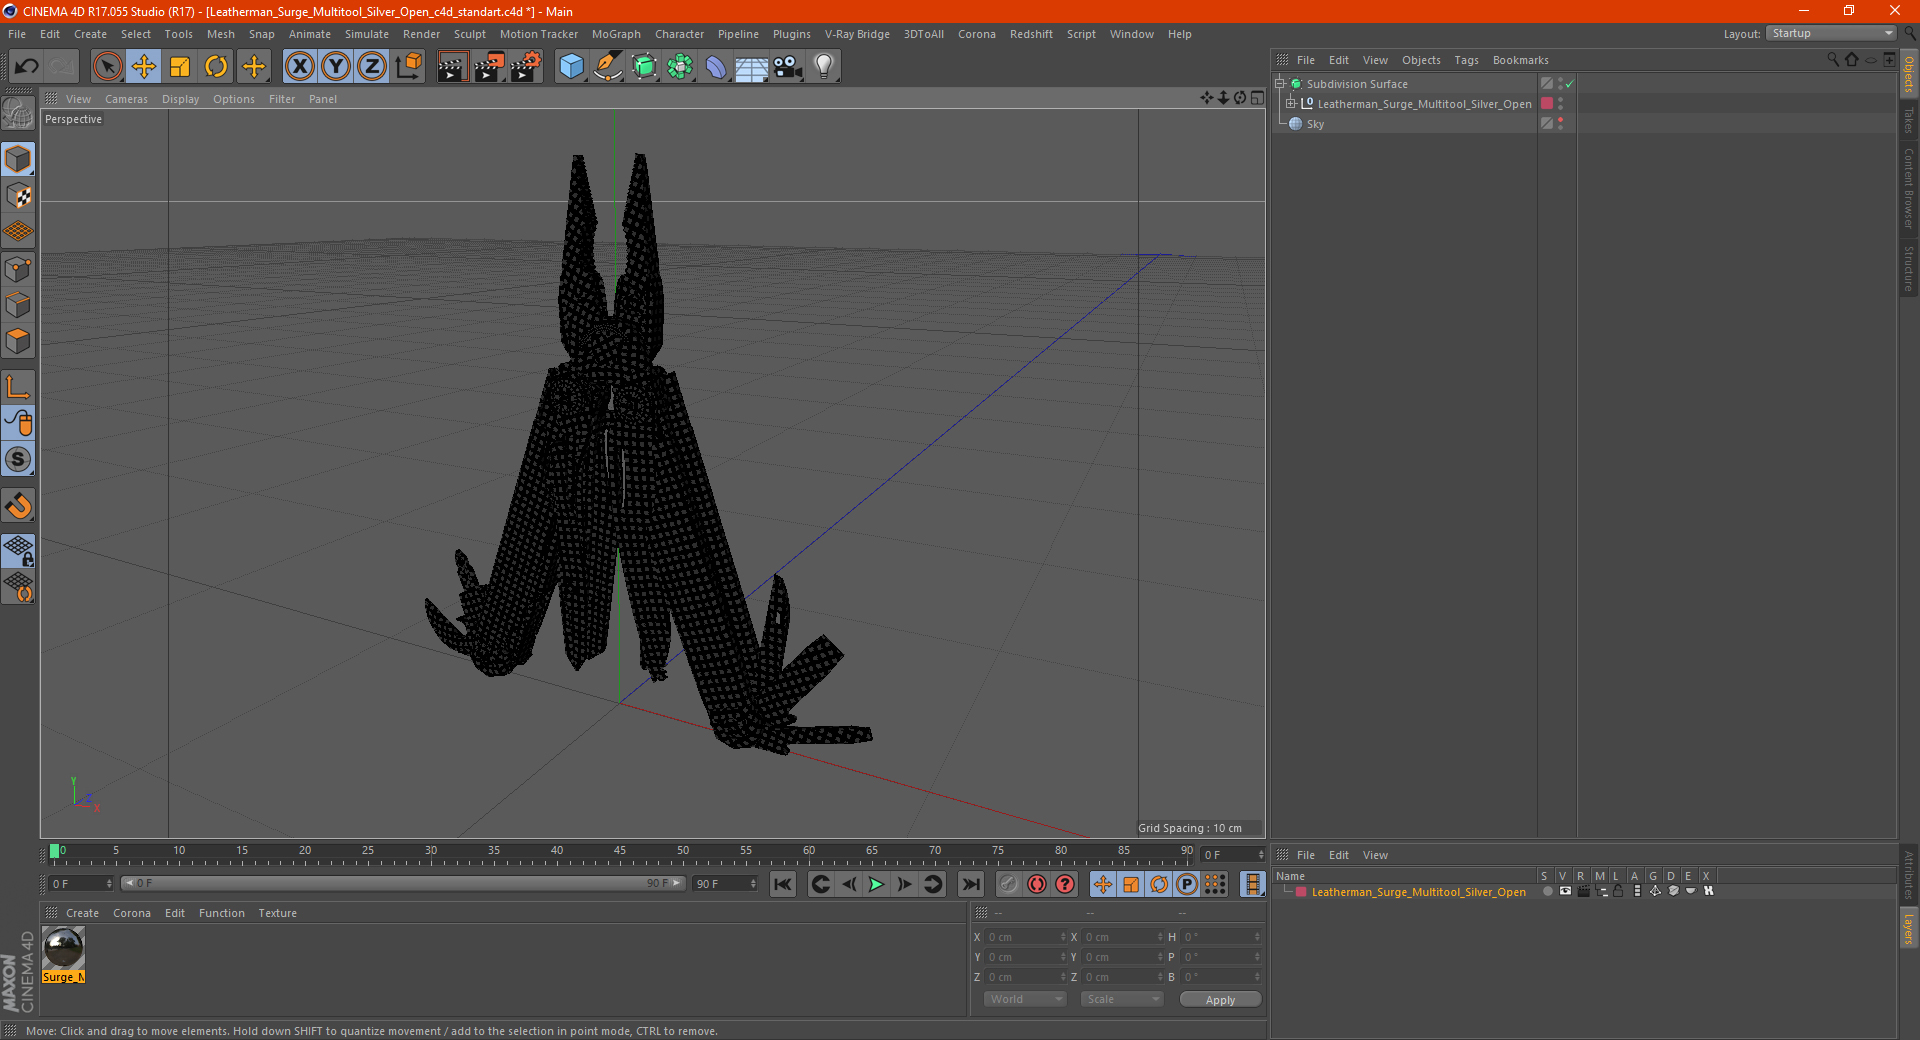Click the timeline range slider bar

point(402,883)
